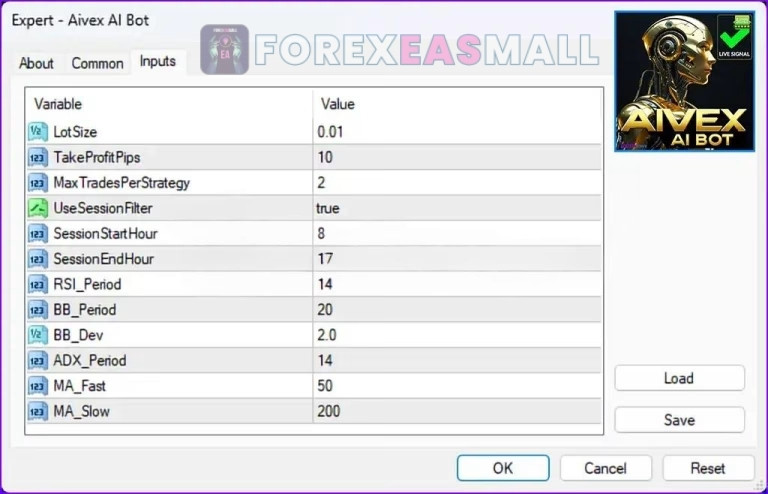Click the RSI_Period integer icon
This screenshot has width=768, height=494.
pyautogui.click(x=38, y=284)
